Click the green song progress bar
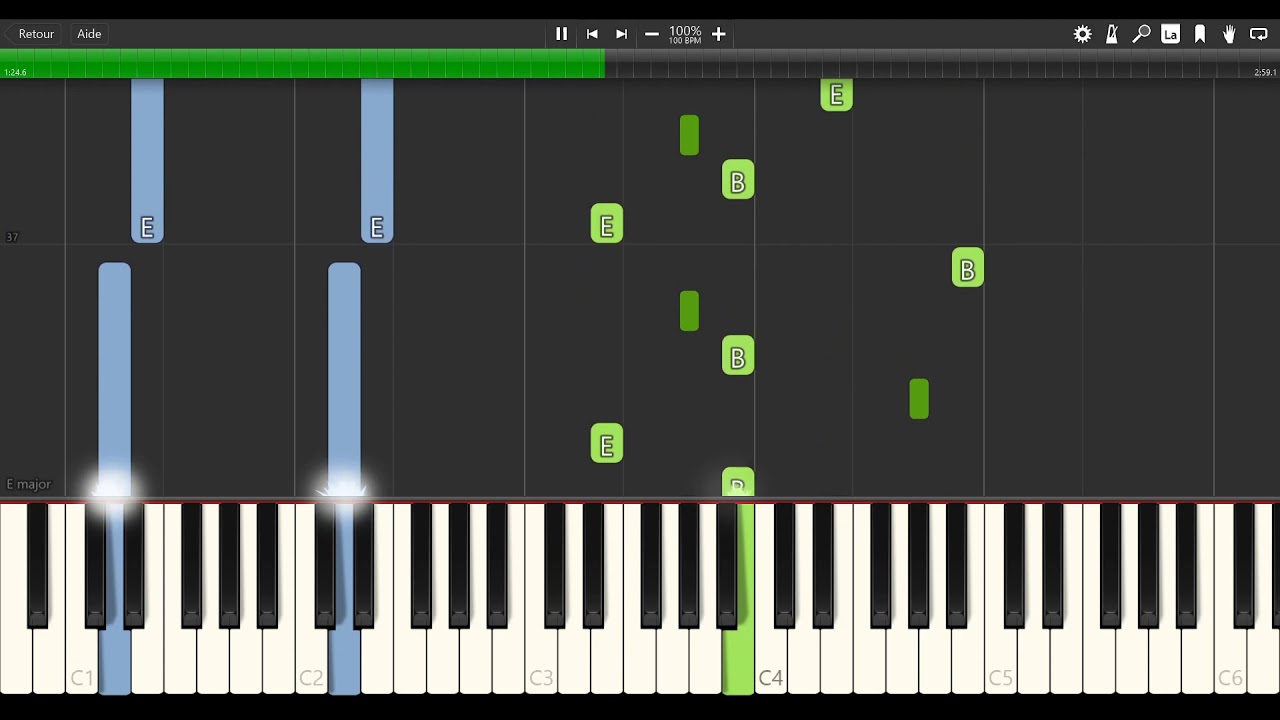 [302, 63]
